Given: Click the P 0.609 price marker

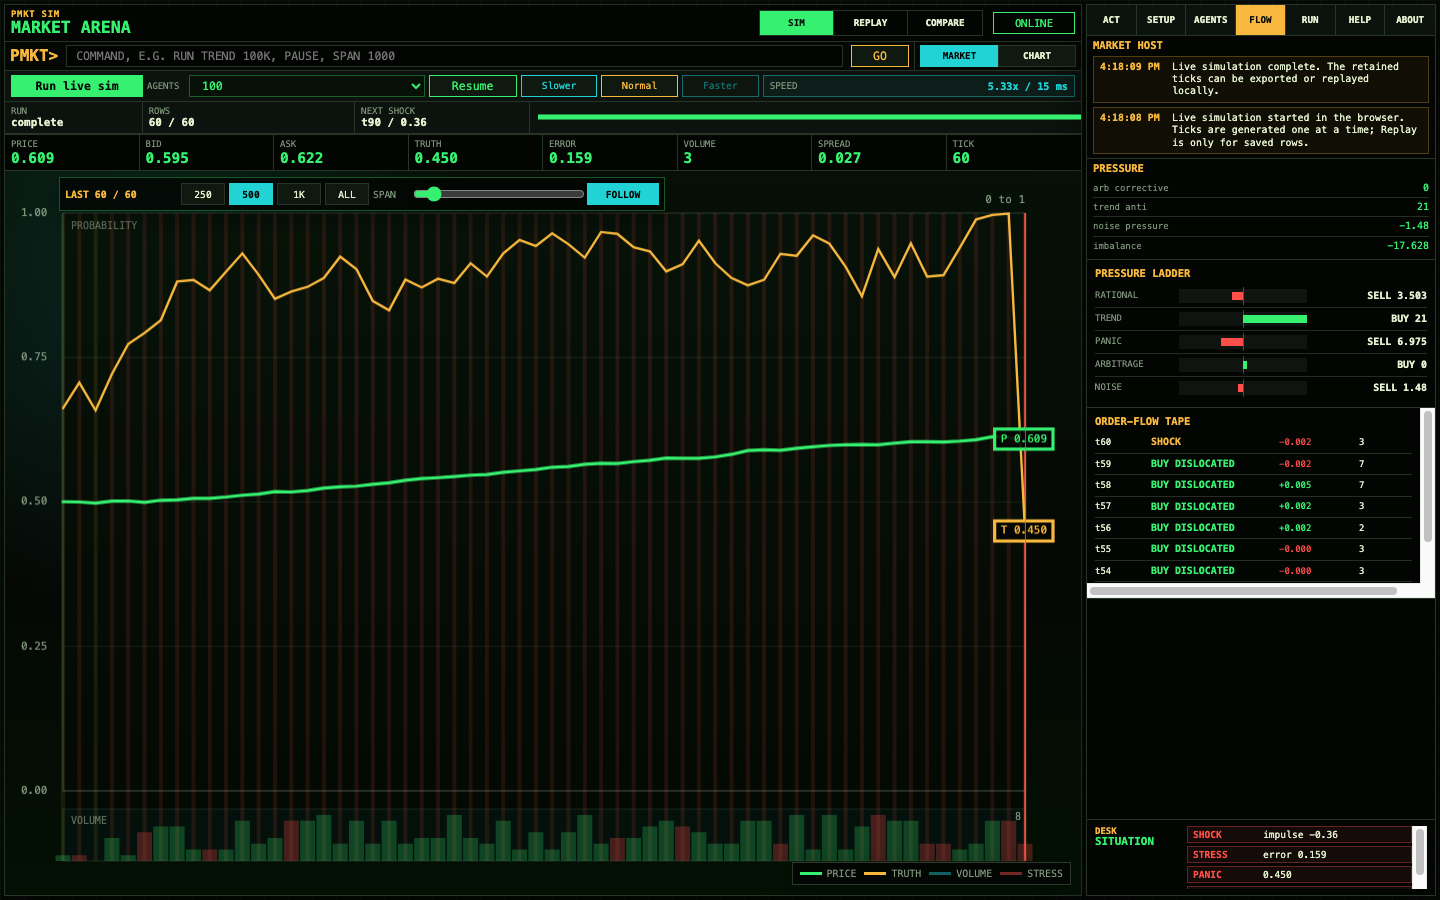Looking at the screenshot, I should (1024, 439).
